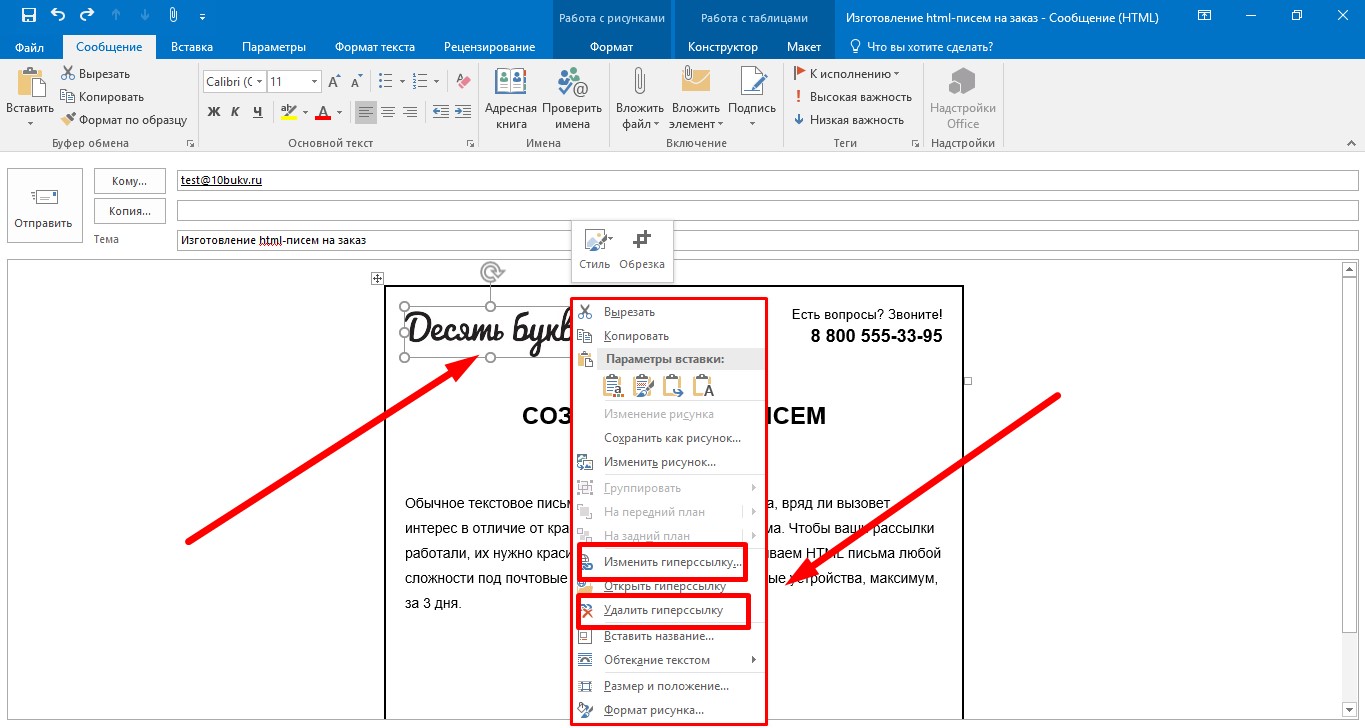Align text to the right

[x=410, y=112]
